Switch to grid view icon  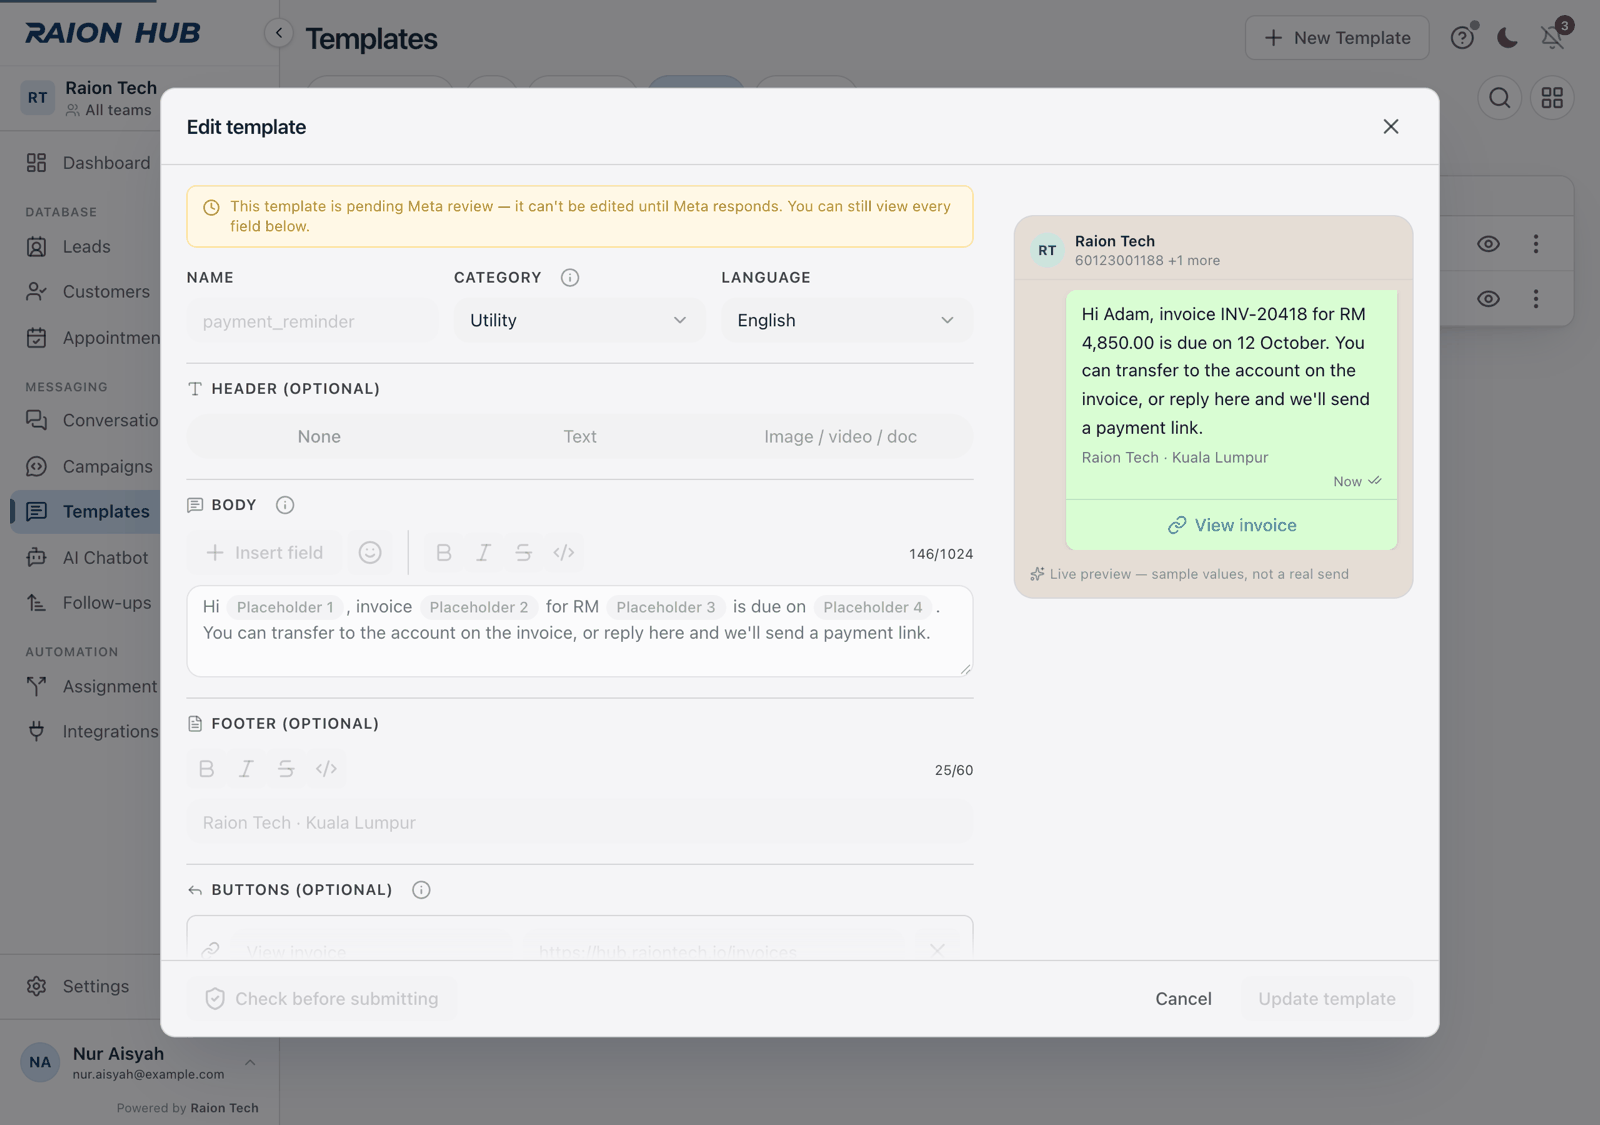click(1552, 98)
